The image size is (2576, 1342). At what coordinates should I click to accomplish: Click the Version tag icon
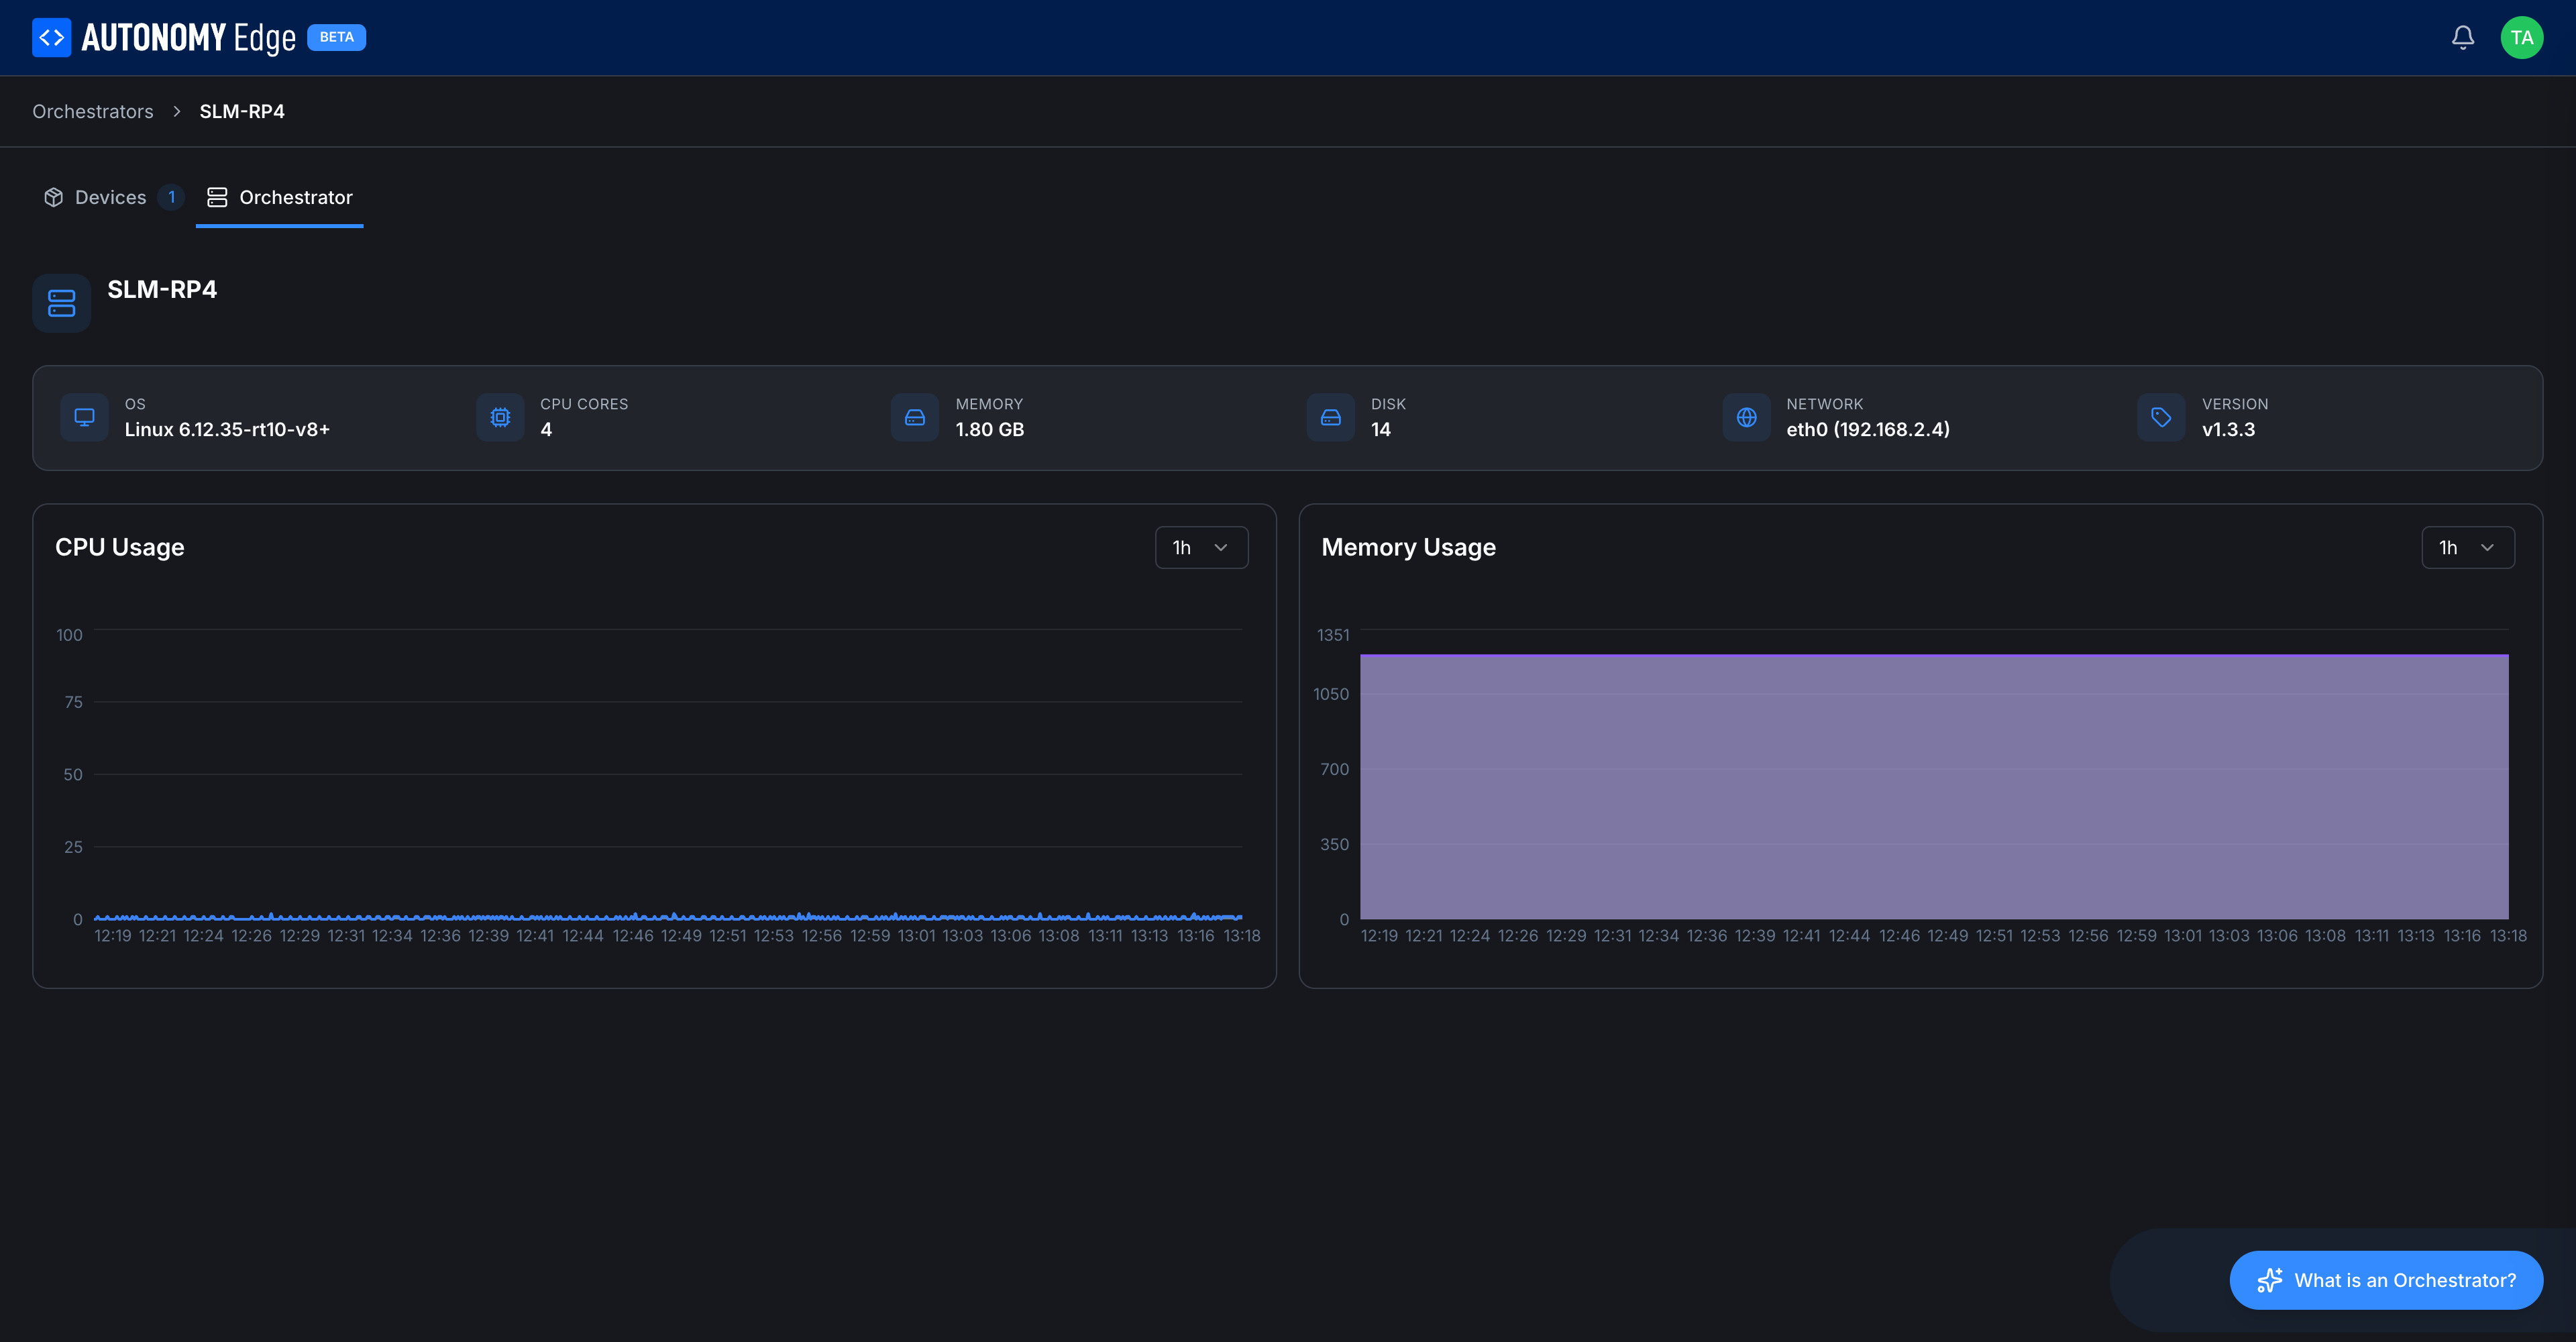click(x=2162, y=417)
